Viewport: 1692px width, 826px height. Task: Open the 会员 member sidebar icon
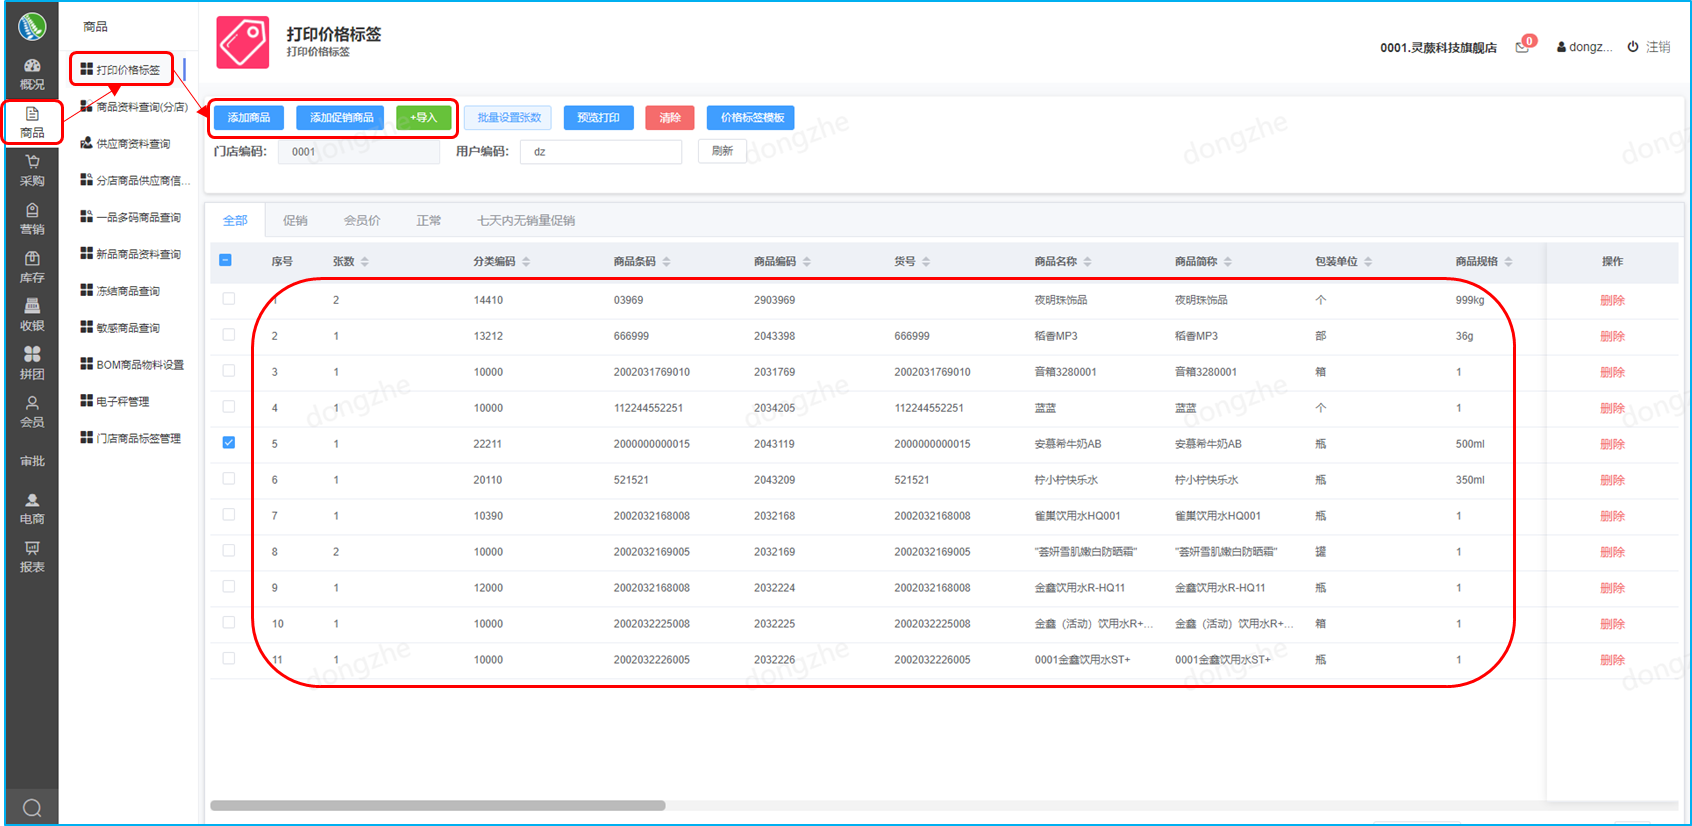click(x=32, y=411)
